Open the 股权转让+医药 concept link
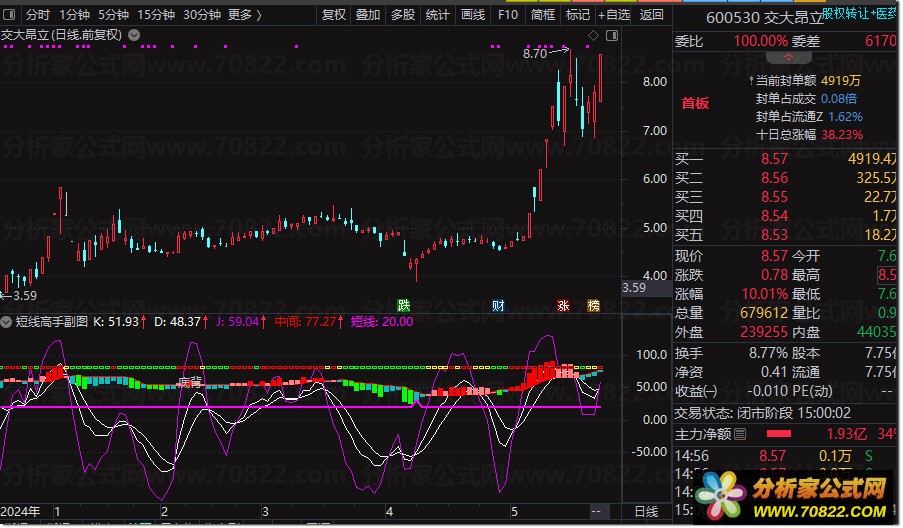 coord(859,13)
